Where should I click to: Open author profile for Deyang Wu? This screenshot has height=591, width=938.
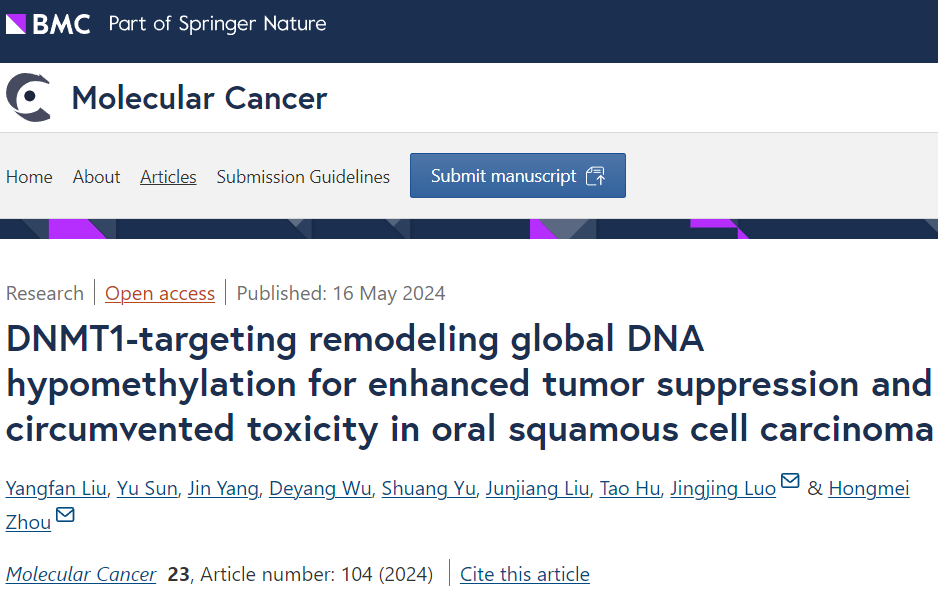click(x=320, y=488)
